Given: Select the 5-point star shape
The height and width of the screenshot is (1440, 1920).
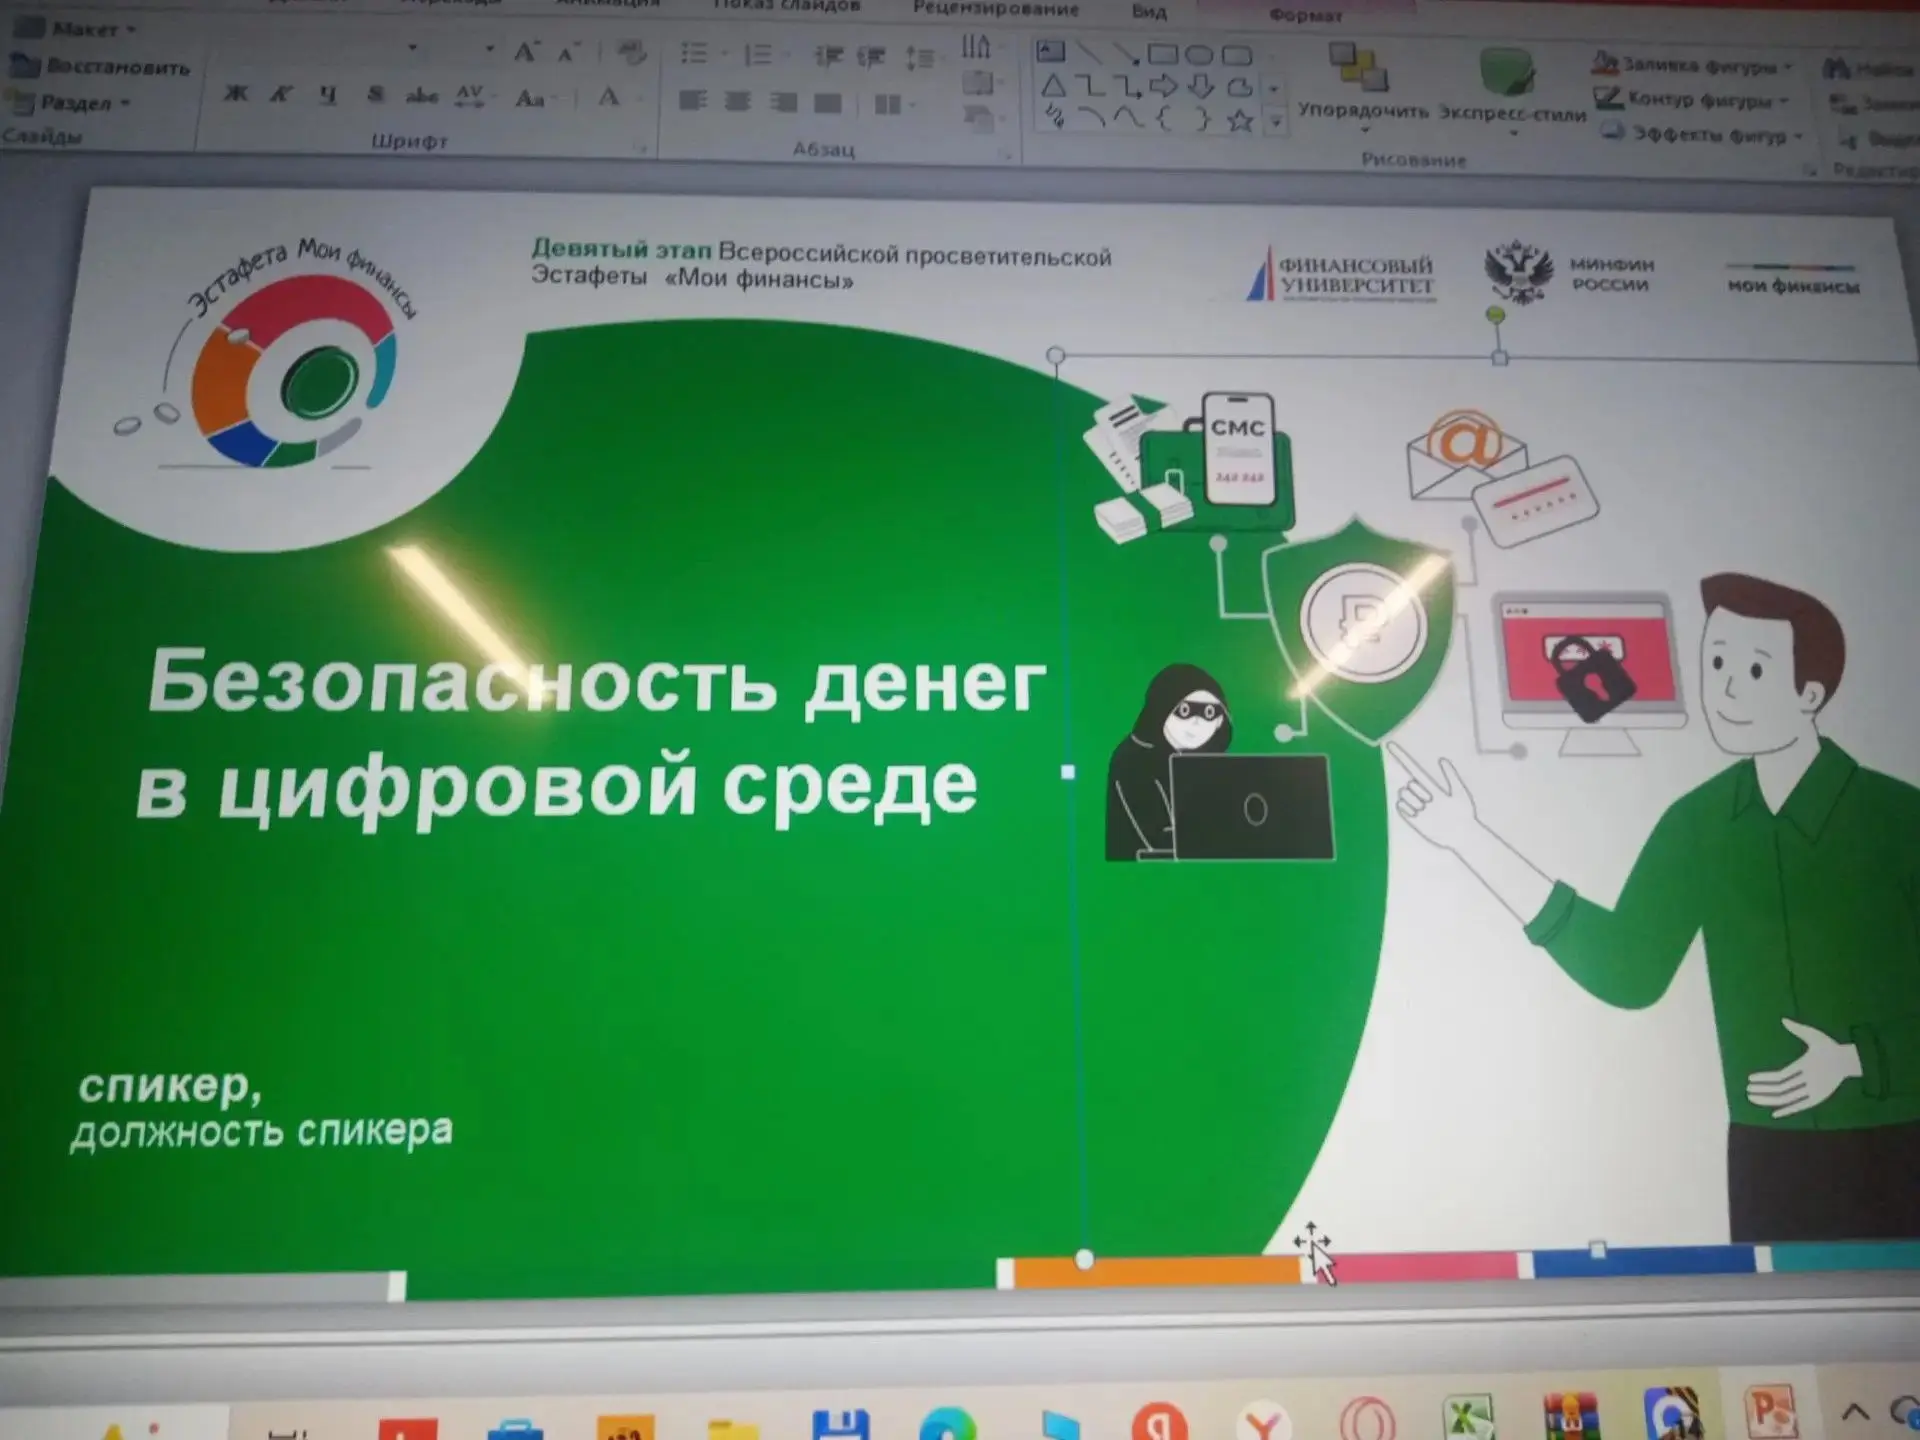Looking at the screenshot, I should pyautogui.click(x=1240, y=122).
